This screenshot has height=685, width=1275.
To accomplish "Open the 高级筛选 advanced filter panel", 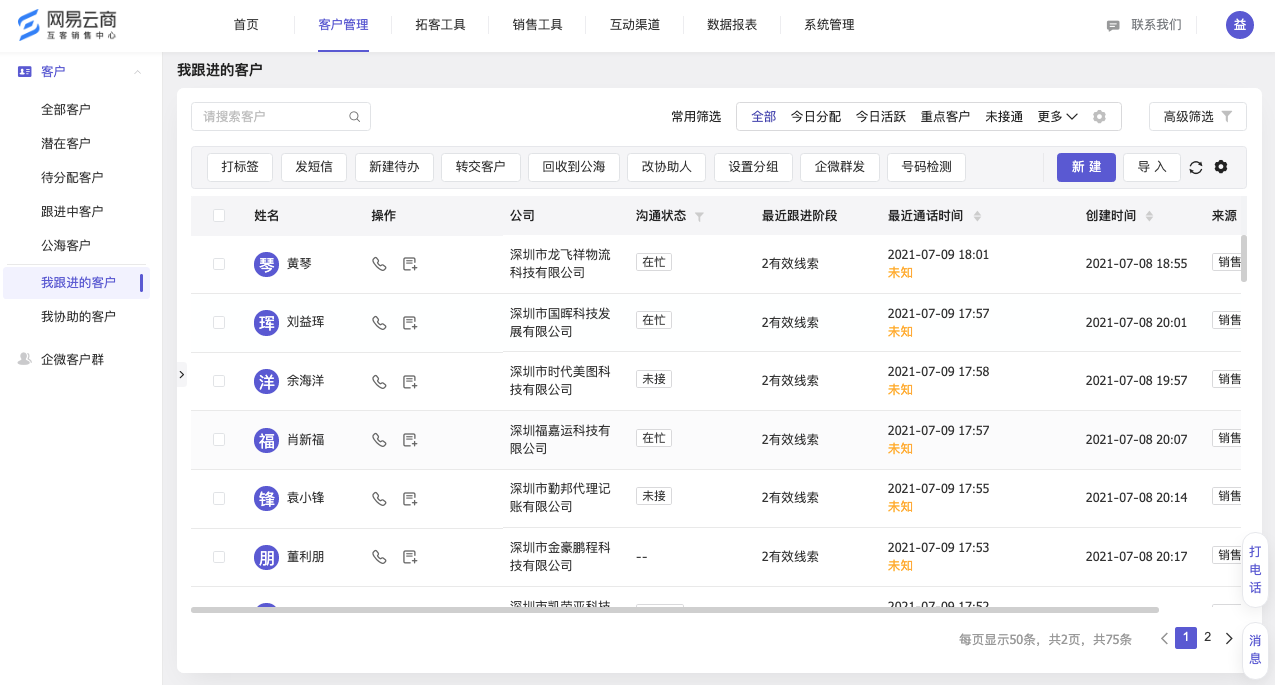I will (x=1197, y=117).
